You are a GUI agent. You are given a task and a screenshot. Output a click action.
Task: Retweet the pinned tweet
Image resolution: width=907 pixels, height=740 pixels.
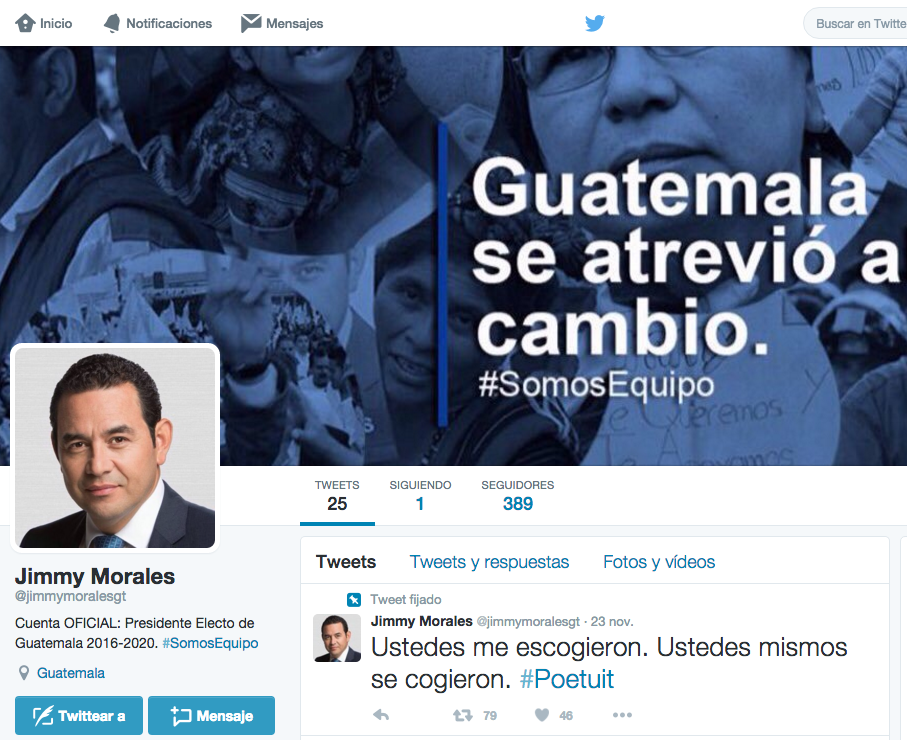coord(462,716)
